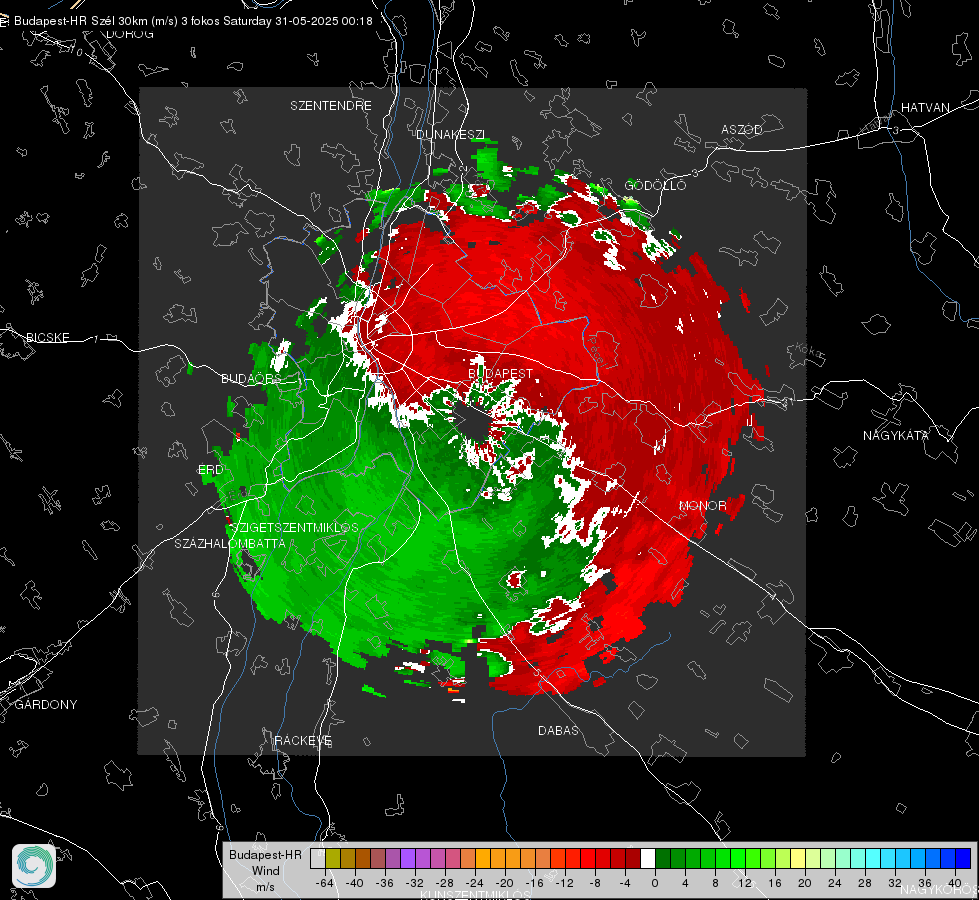Click the 'm/s' unit label in legend
This screenshot has height=900, width=979.
[265, 886]
